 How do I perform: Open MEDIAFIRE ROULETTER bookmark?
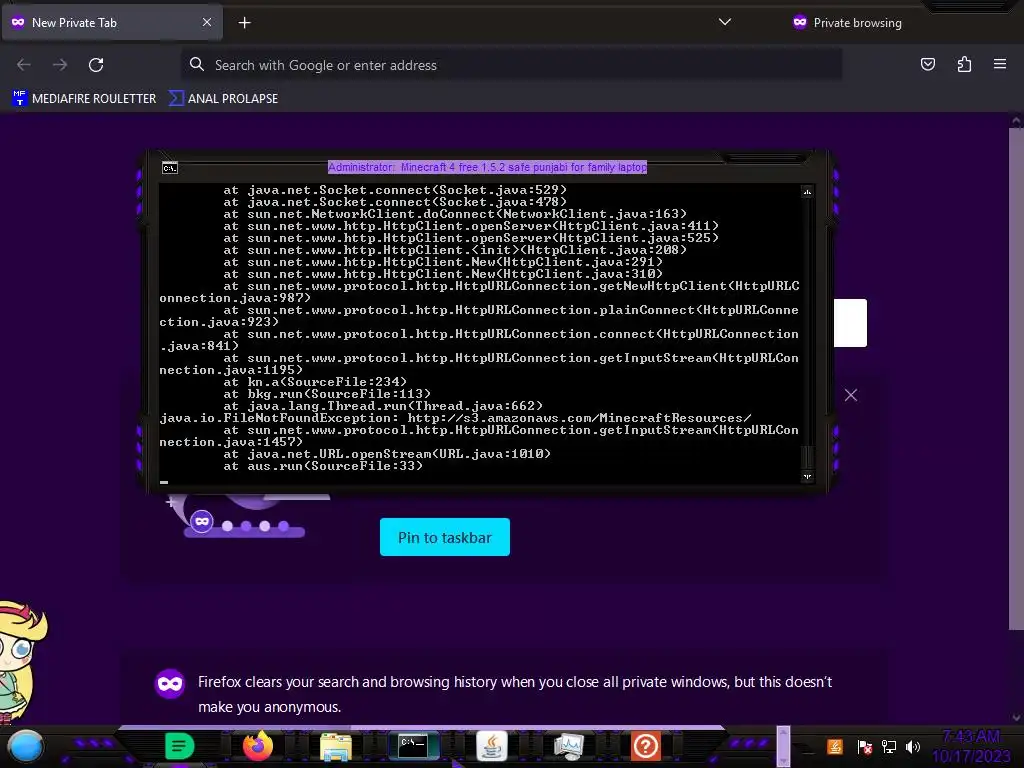(x=84, y=99)
